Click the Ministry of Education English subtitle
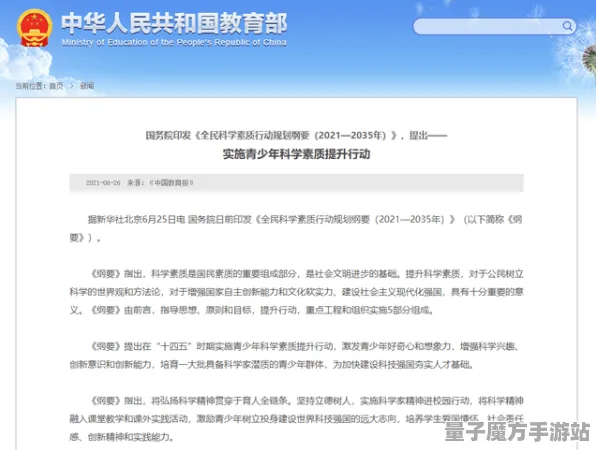Image resolution: width=596 pixels, height=450 pixels. click(x=174, y=42)
